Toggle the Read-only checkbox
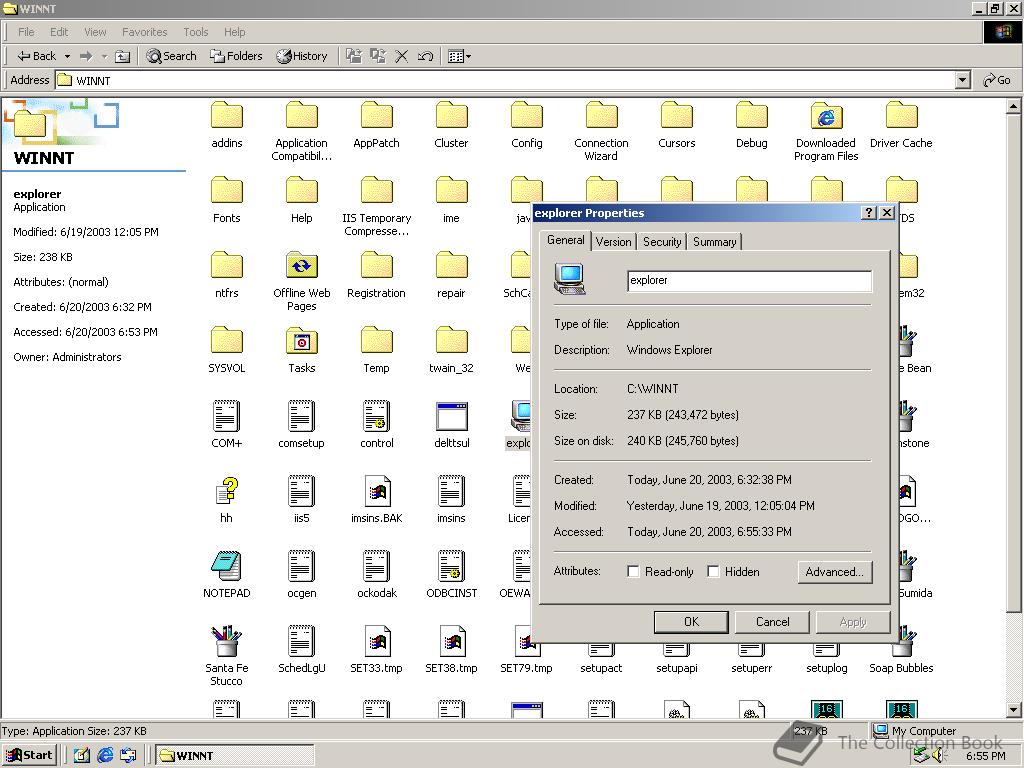 tap(633, 571)
